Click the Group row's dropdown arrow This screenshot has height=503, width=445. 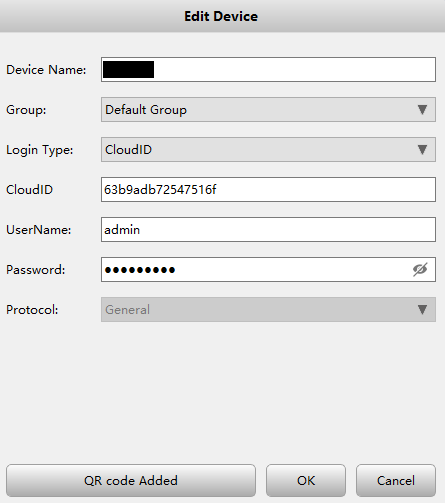pyautogui.click(x=422, y=109)
